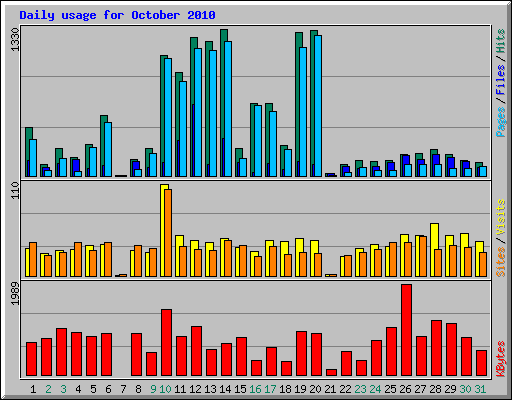Click the 110 visits axis value
512x400 pixels.
click(x=15, y=190)
